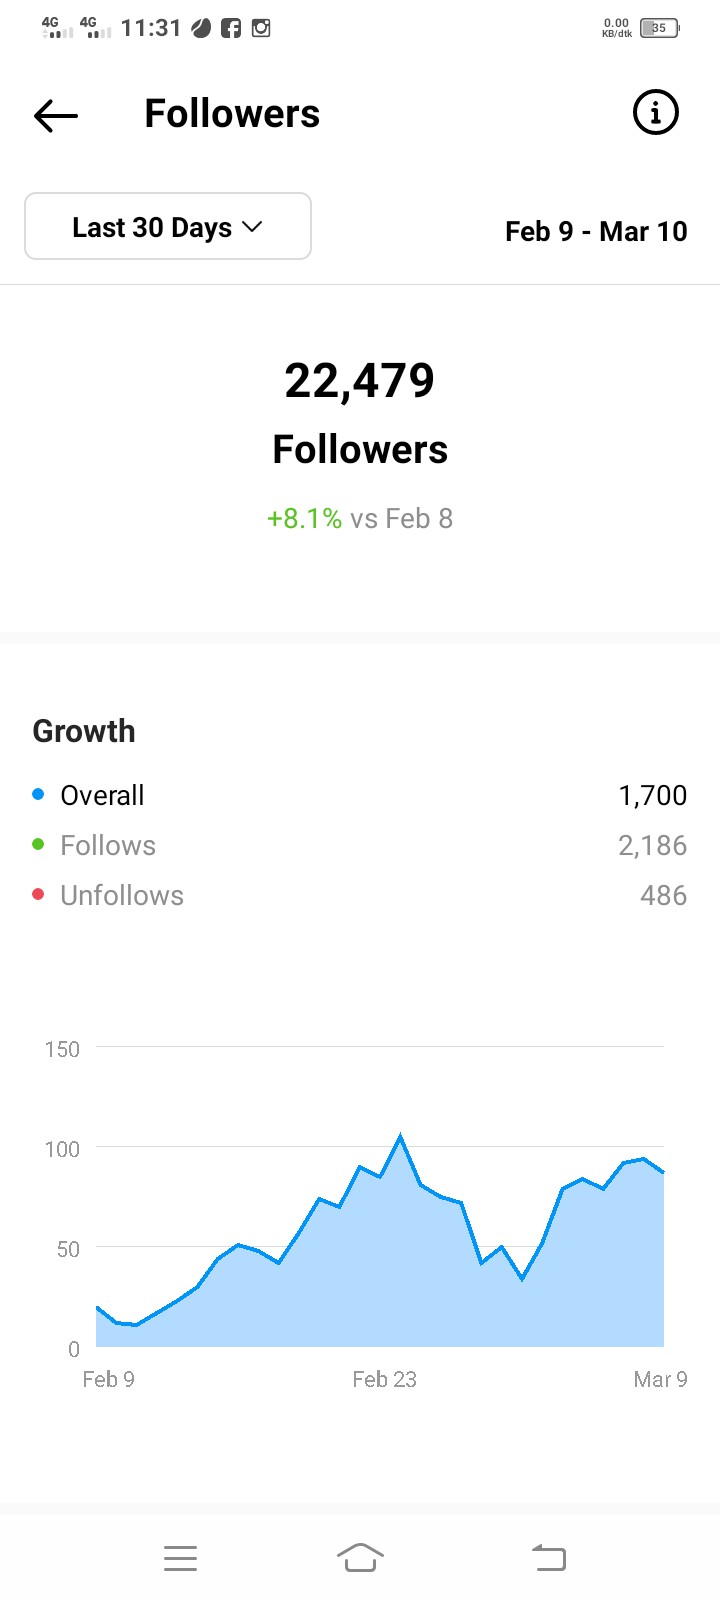The width and height of the screenshot is (720, 1600).
Task: Tap the home navigation button
Action: click(360, 1558)
